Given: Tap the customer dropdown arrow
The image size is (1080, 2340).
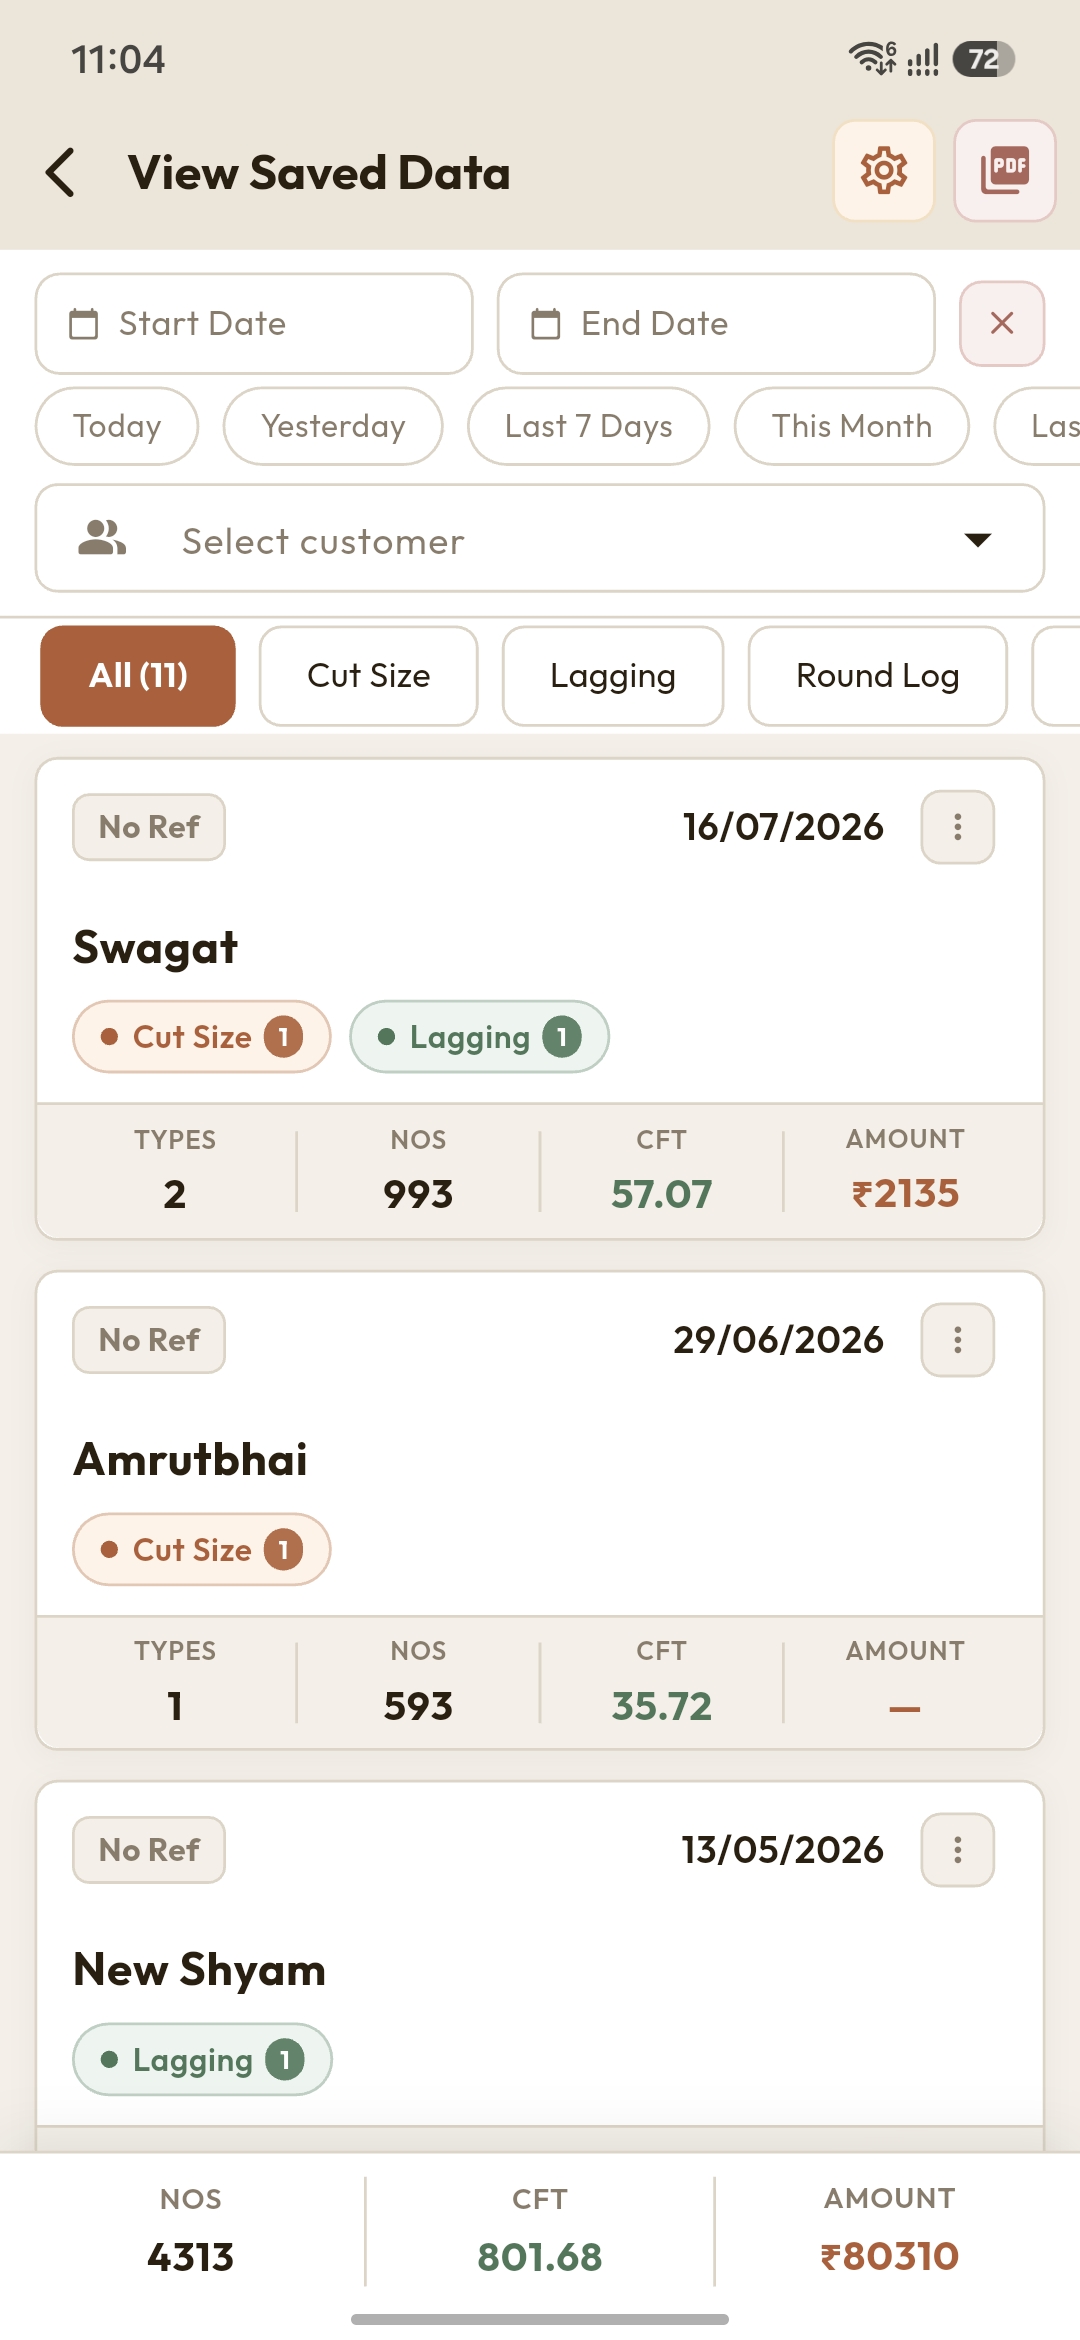Looking at the screenshot, I should [977, 540].
